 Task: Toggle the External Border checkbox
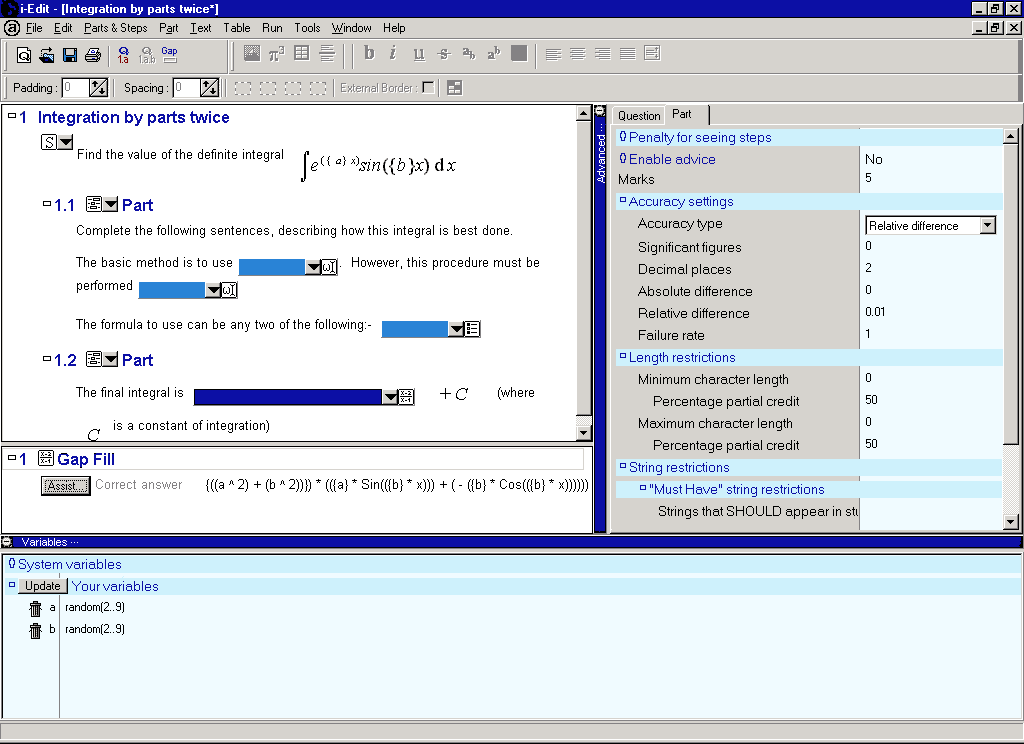(428, 88)
